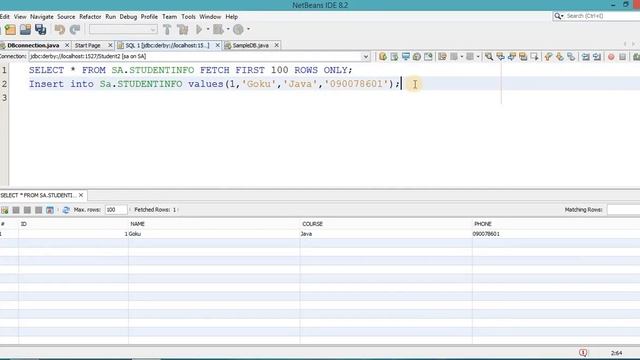Click the Profile Project icon
The width and height of the screenshot is (640, 360).
pos(238,29)
